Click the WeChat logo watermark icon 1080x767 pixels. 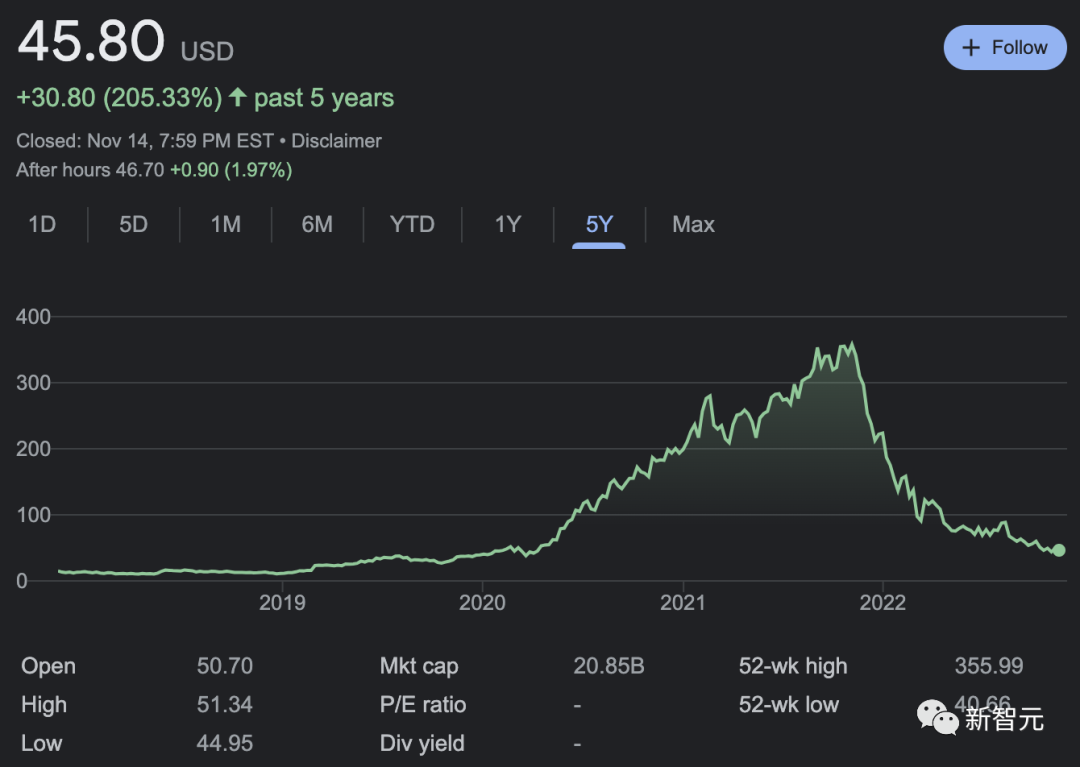tap(938, 717)
